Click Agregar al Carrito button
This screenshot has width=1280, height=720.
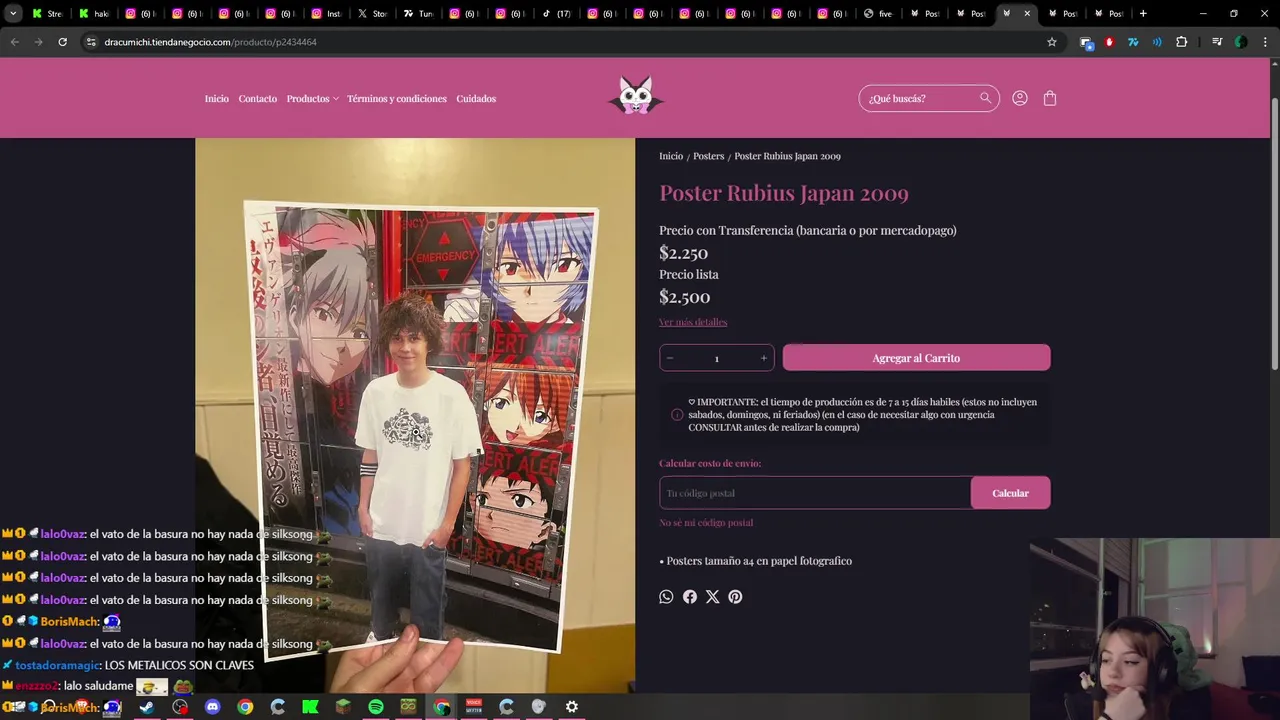click(916, 358)
